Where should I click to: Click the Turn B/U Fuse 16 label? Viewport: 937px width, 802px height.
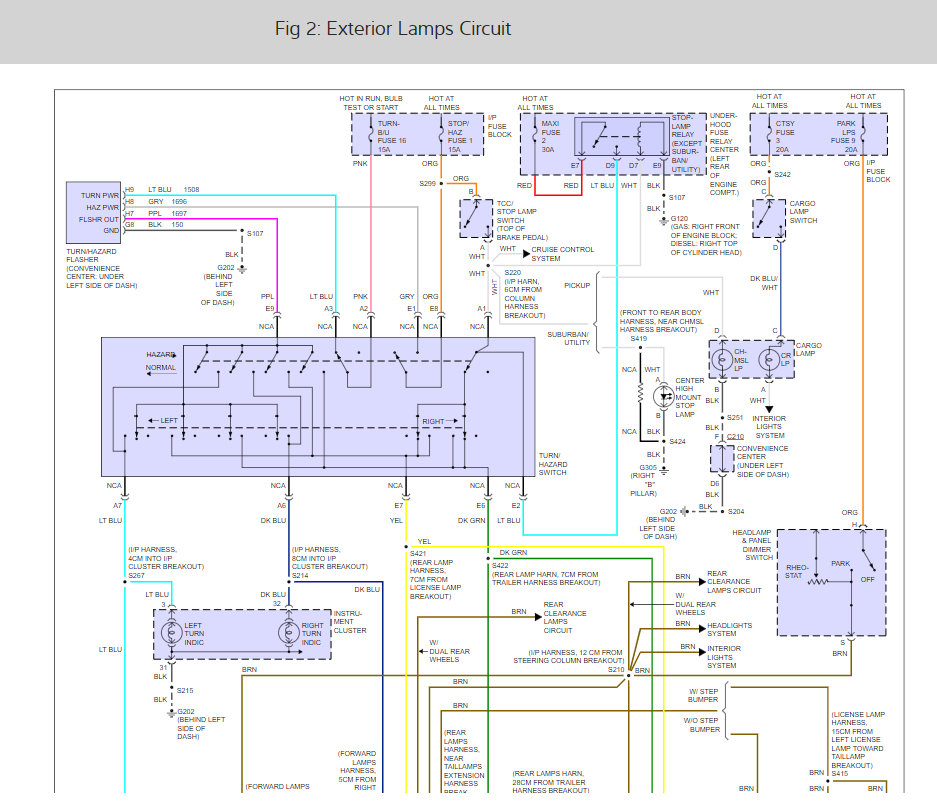tap(391, 136)
